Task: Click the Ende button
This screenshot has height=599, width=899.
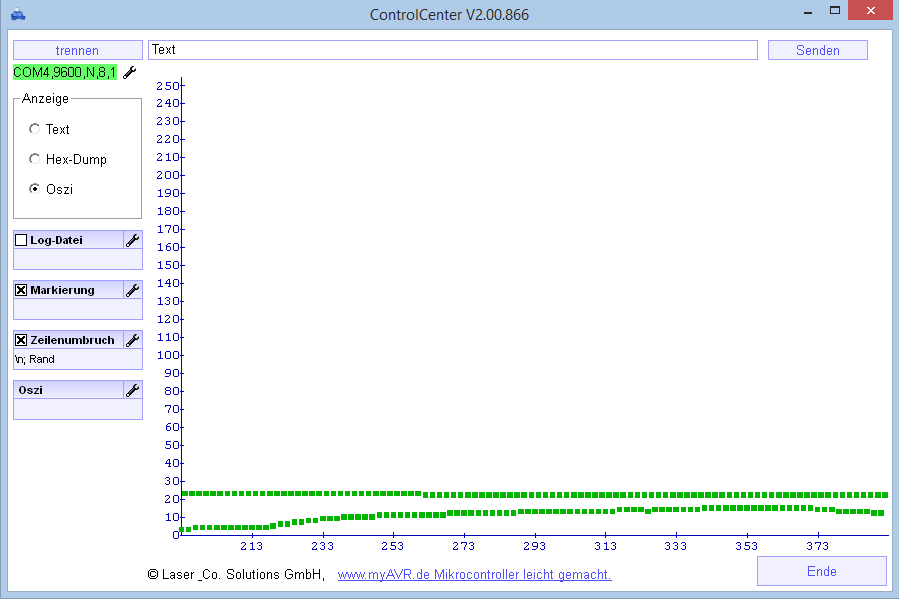Action: [821, 571]
